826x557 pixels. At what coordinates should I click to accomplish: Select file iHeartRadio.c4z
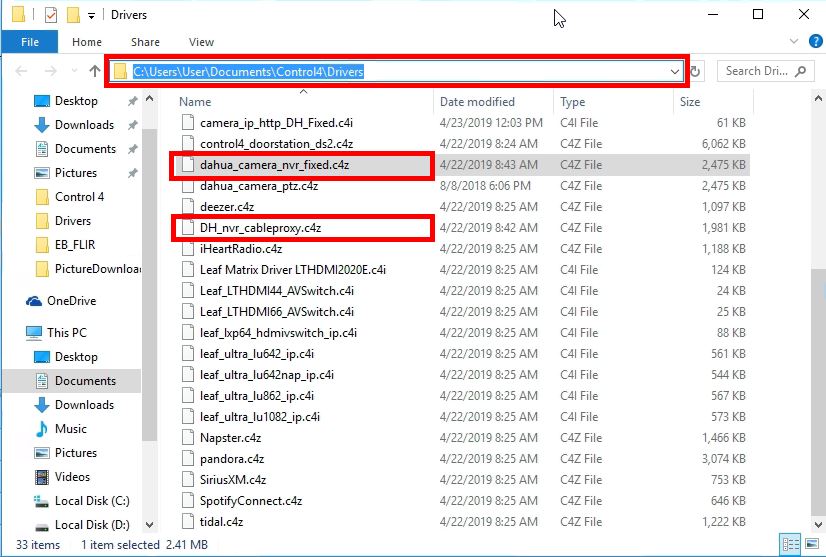241,249
